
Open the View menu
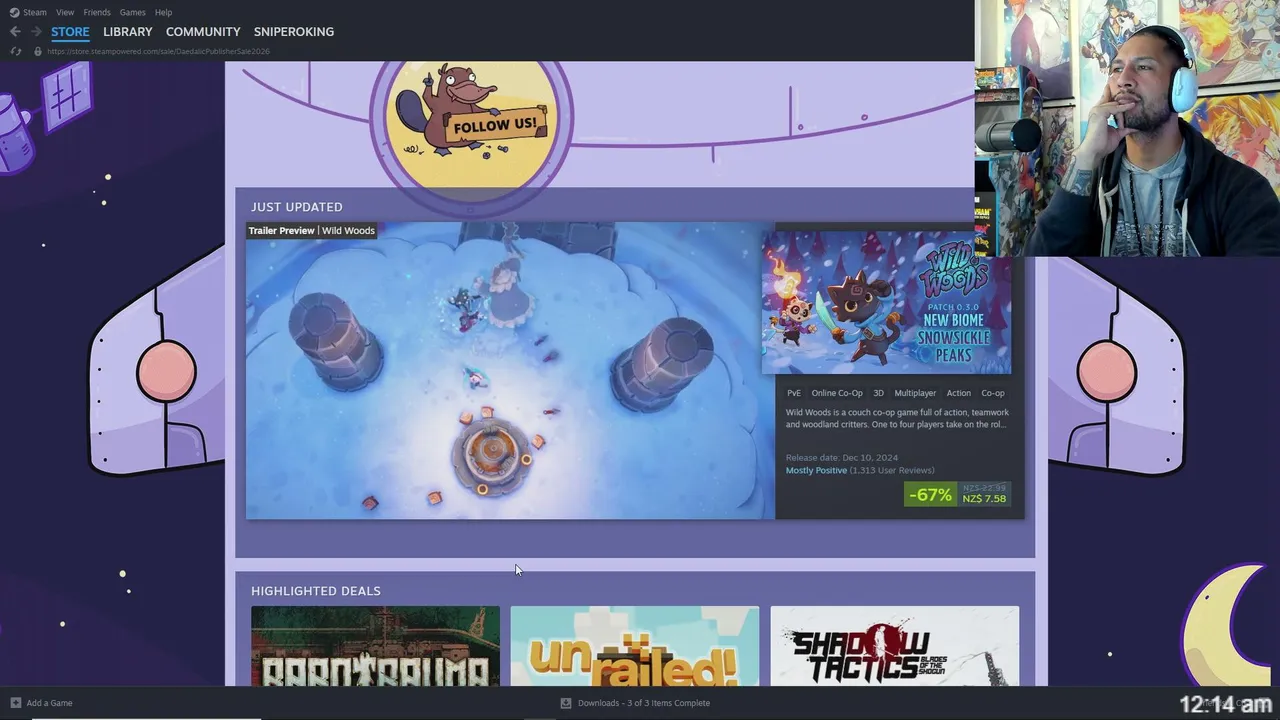click(x=65, y=12)
